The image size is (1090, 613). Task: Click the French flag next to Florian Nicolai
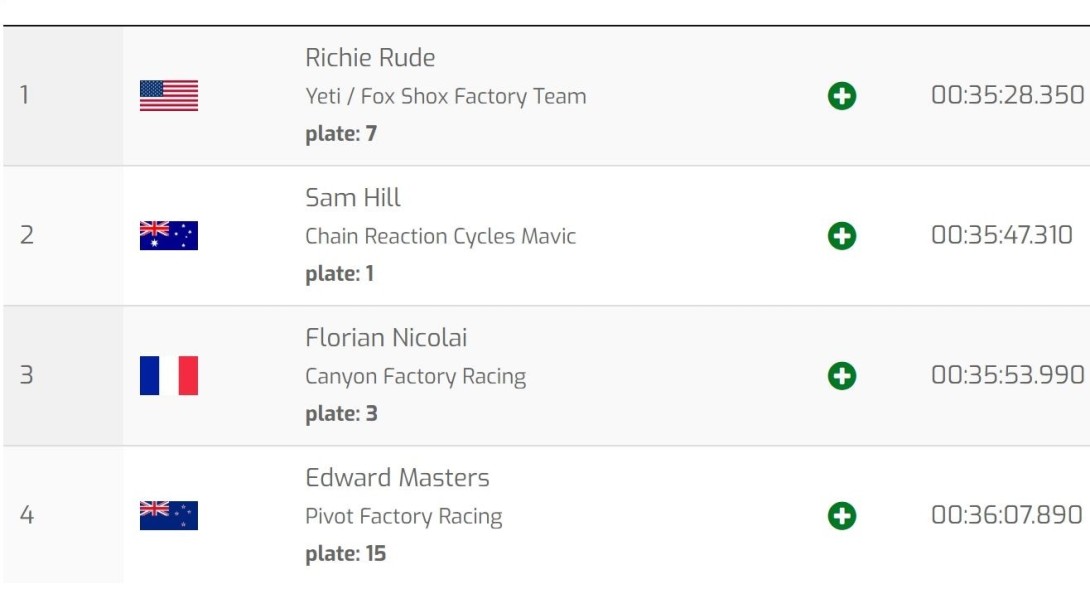(x=169, y=375)
